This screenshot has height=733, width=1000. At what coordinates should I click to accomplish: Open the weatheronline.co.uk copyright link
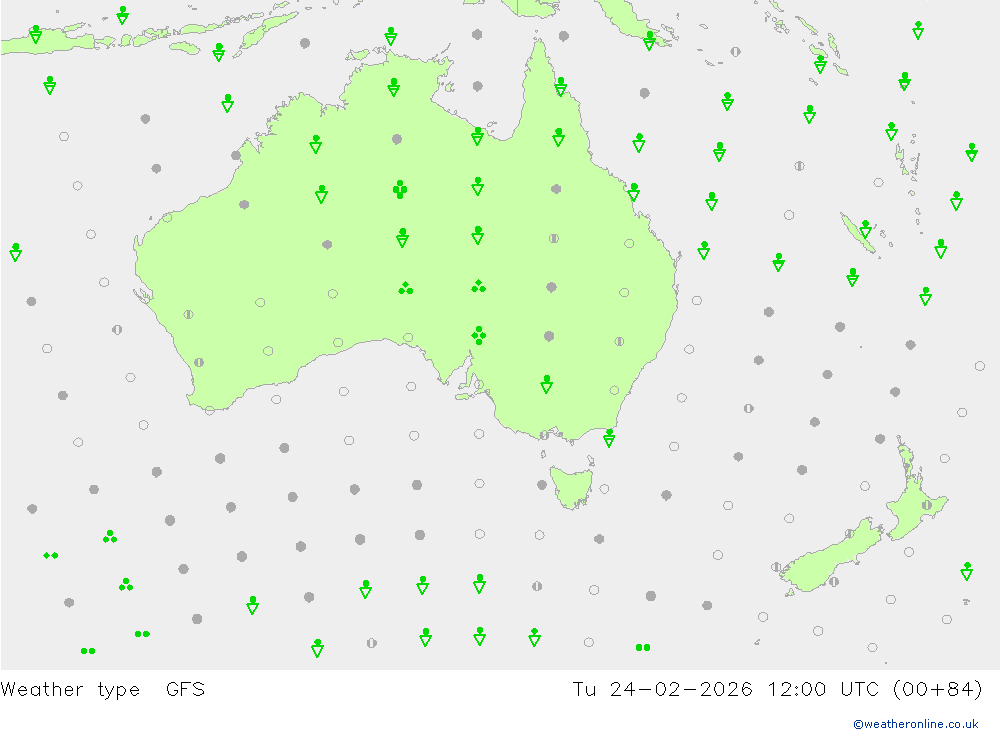point(916,723)
